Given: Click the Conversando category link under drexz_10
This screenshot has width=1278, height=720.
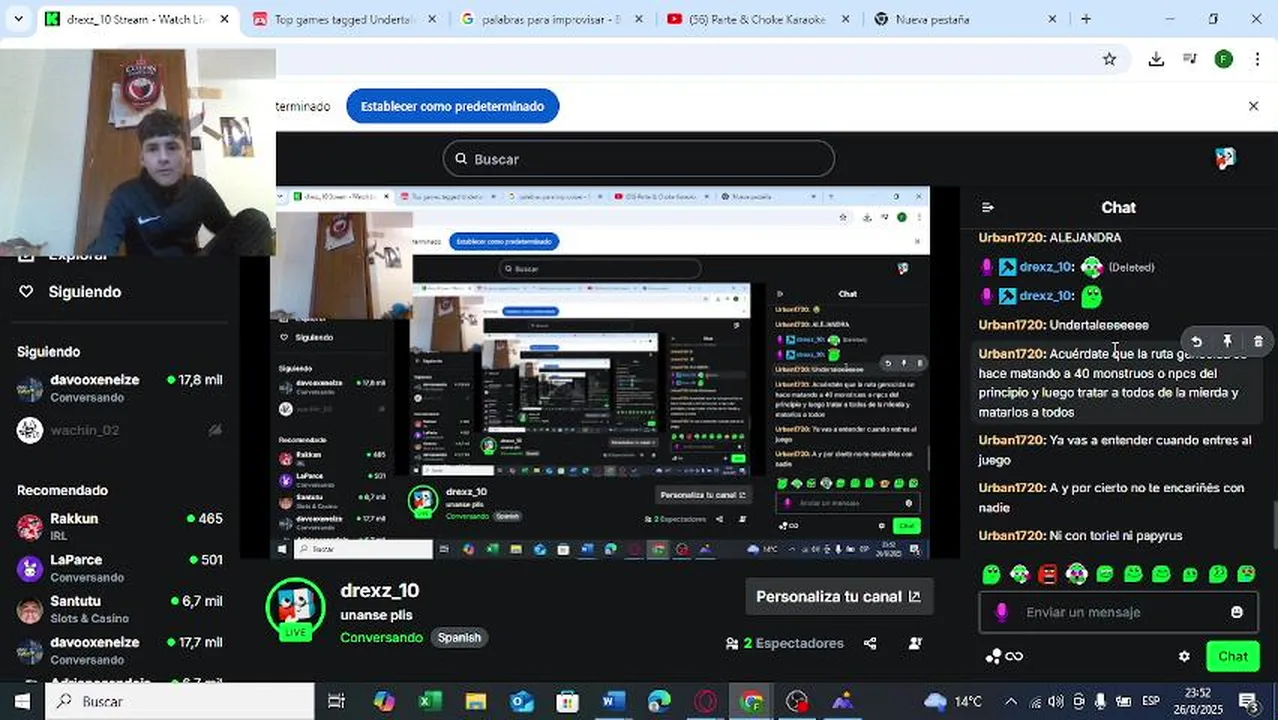Looking at the screenshot, I should click(x=381, y=638).
